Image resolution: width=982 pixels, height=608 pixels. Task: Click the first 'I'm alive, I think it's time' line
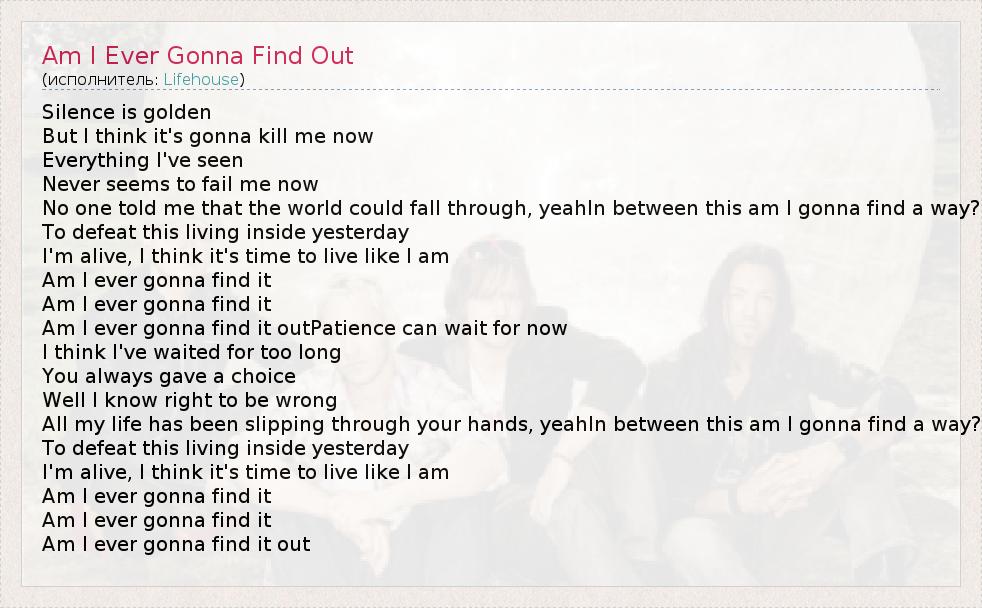tap(245, 256)
